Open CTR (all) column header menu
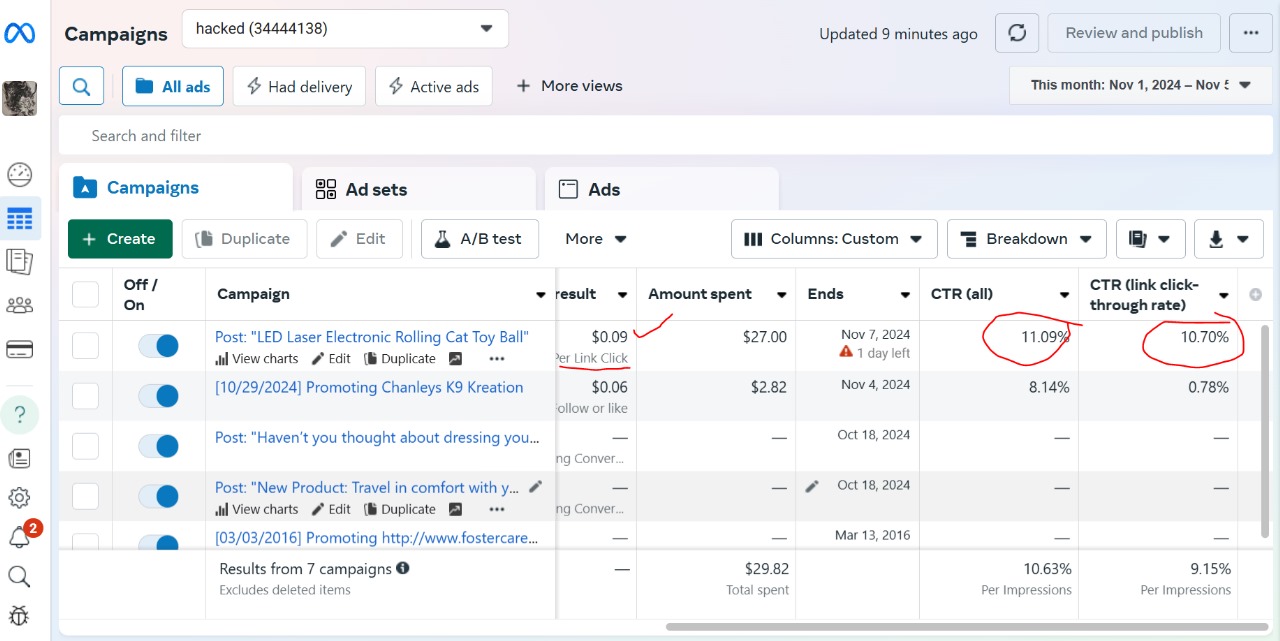 (x=1066, y=295)
